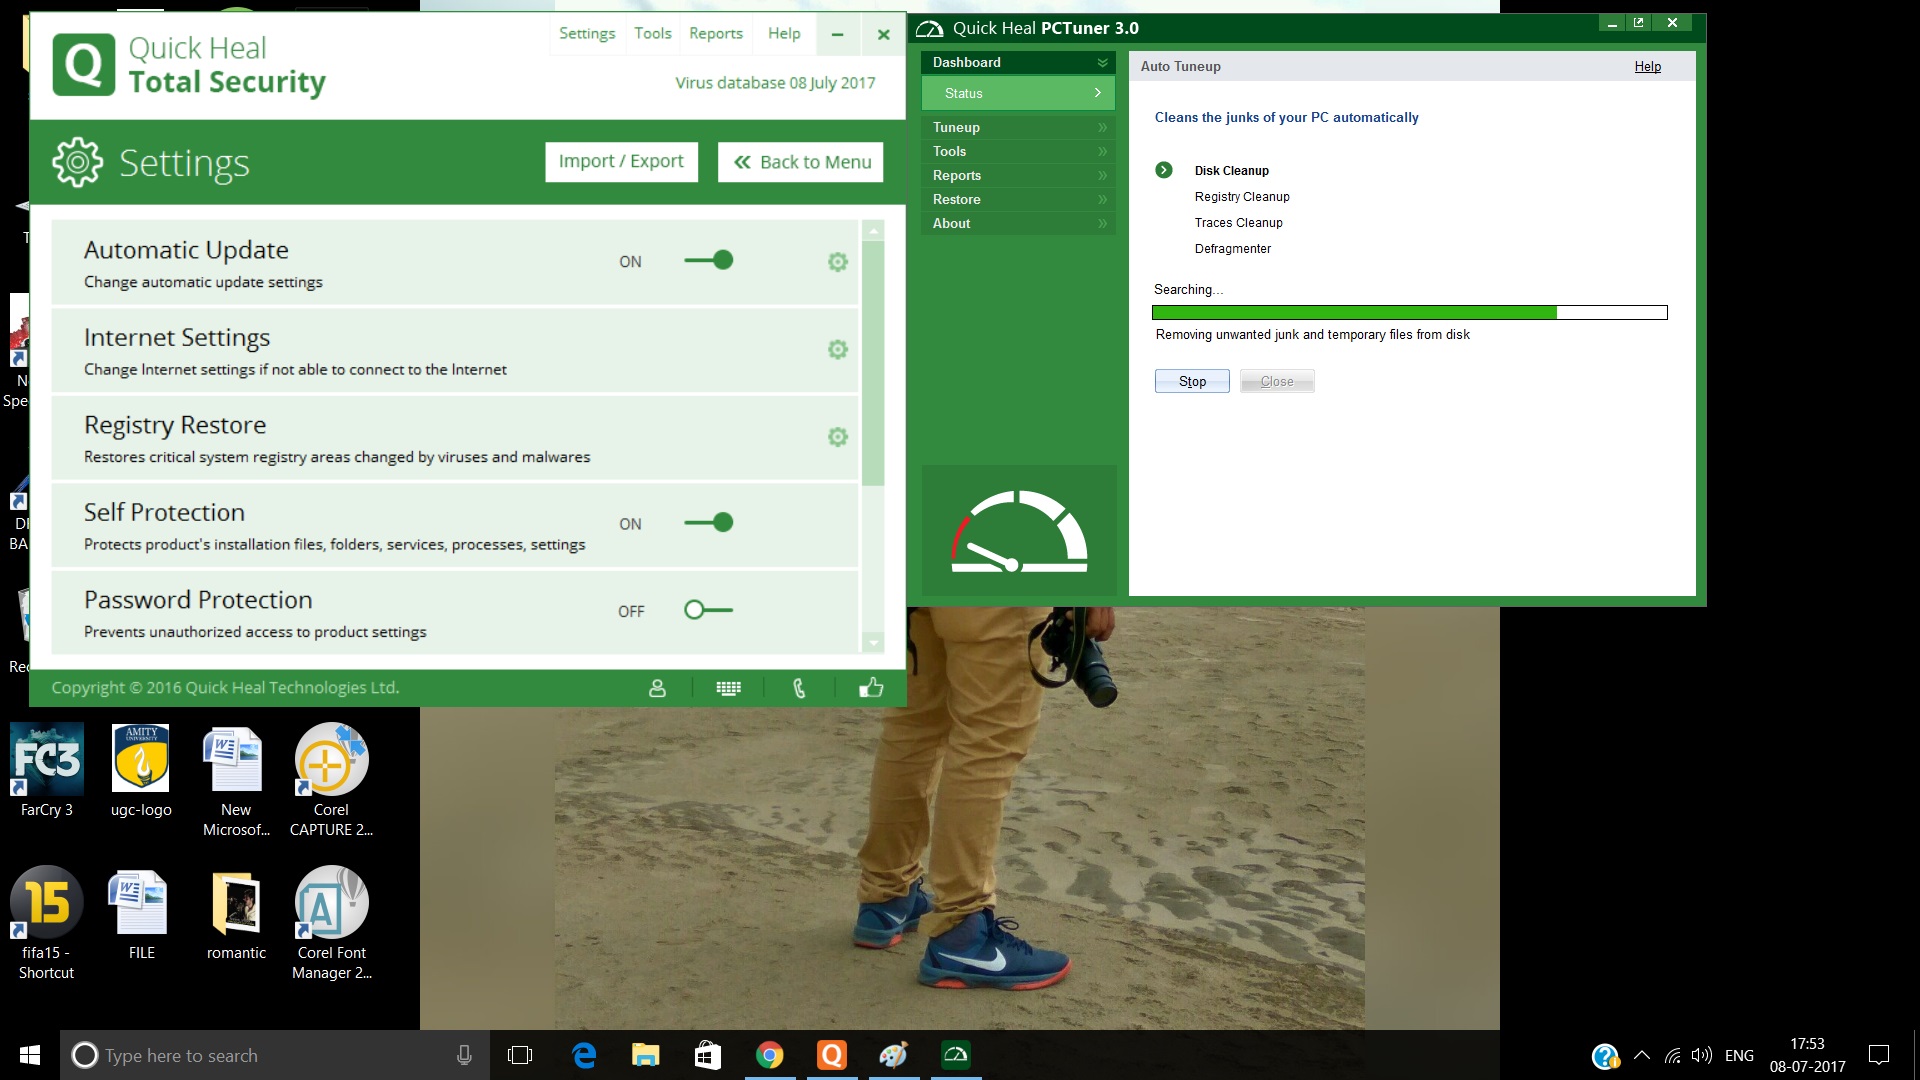Open Automatic Update gear settings
This screenshot has width=1920, height=1080.
coord(838,262)
